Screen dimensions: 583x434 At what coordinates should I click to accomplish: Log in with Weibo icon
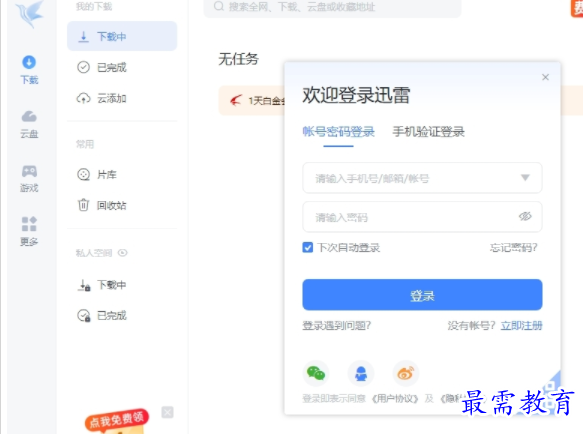coord(406,373)
